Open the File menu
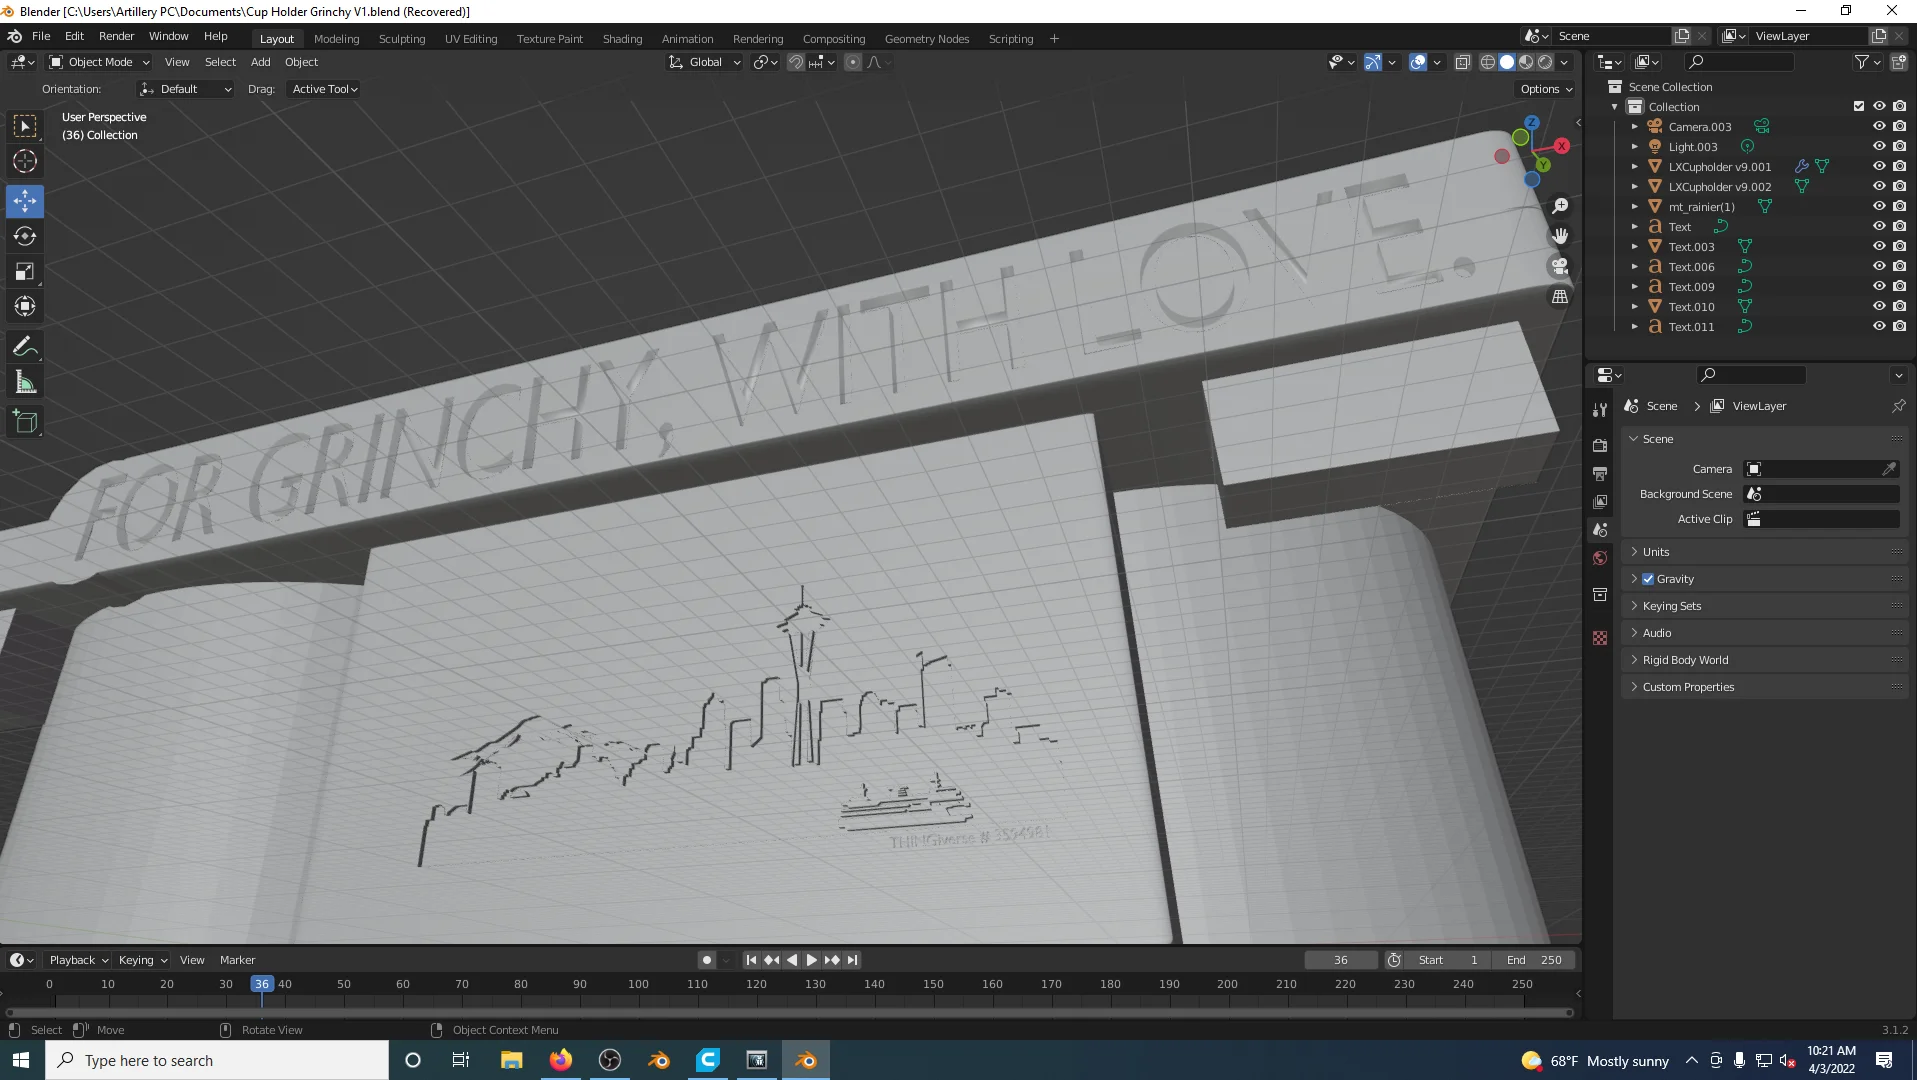This screenshot has height=1080, width=1917. pyautogui.click(x=41, y=36)
